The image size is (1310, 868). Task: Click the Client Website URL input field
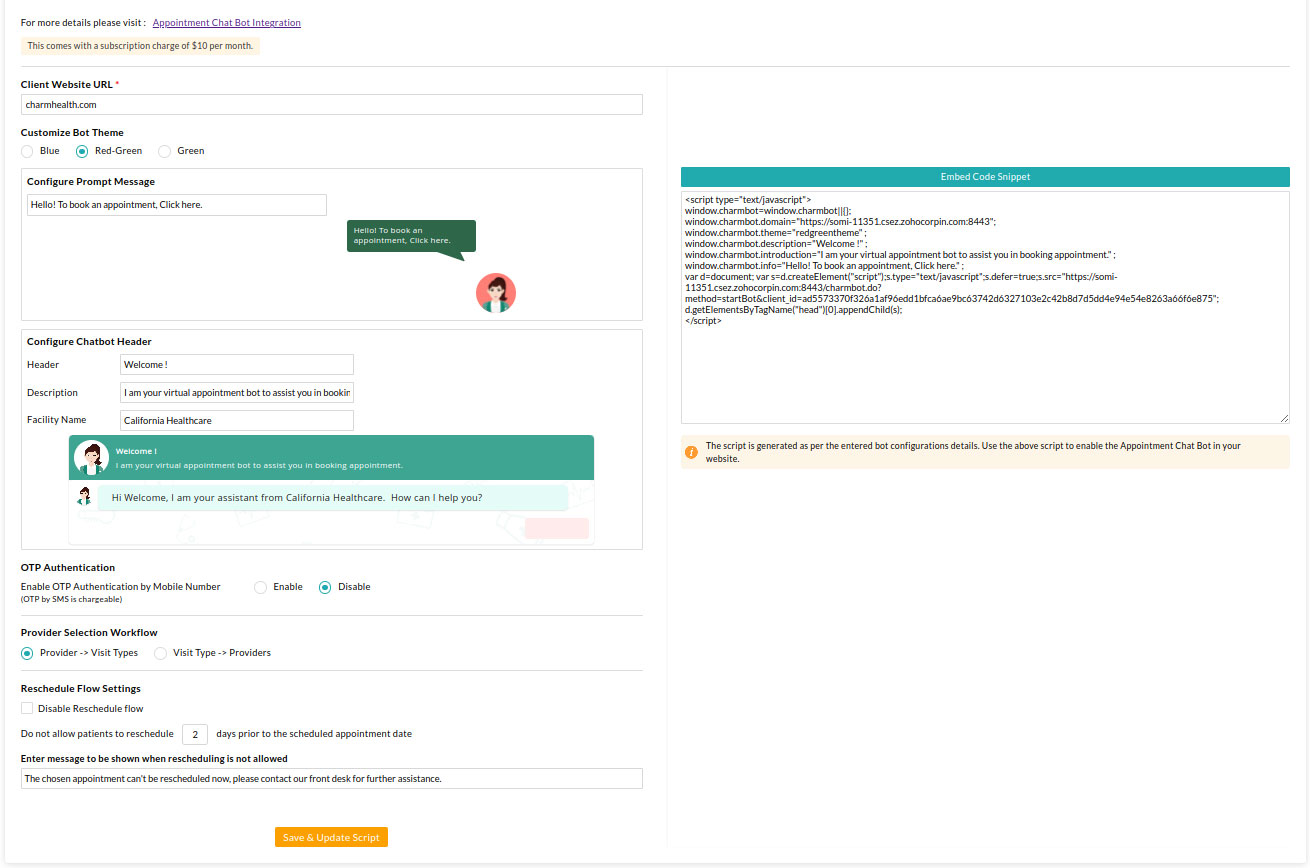330,104
